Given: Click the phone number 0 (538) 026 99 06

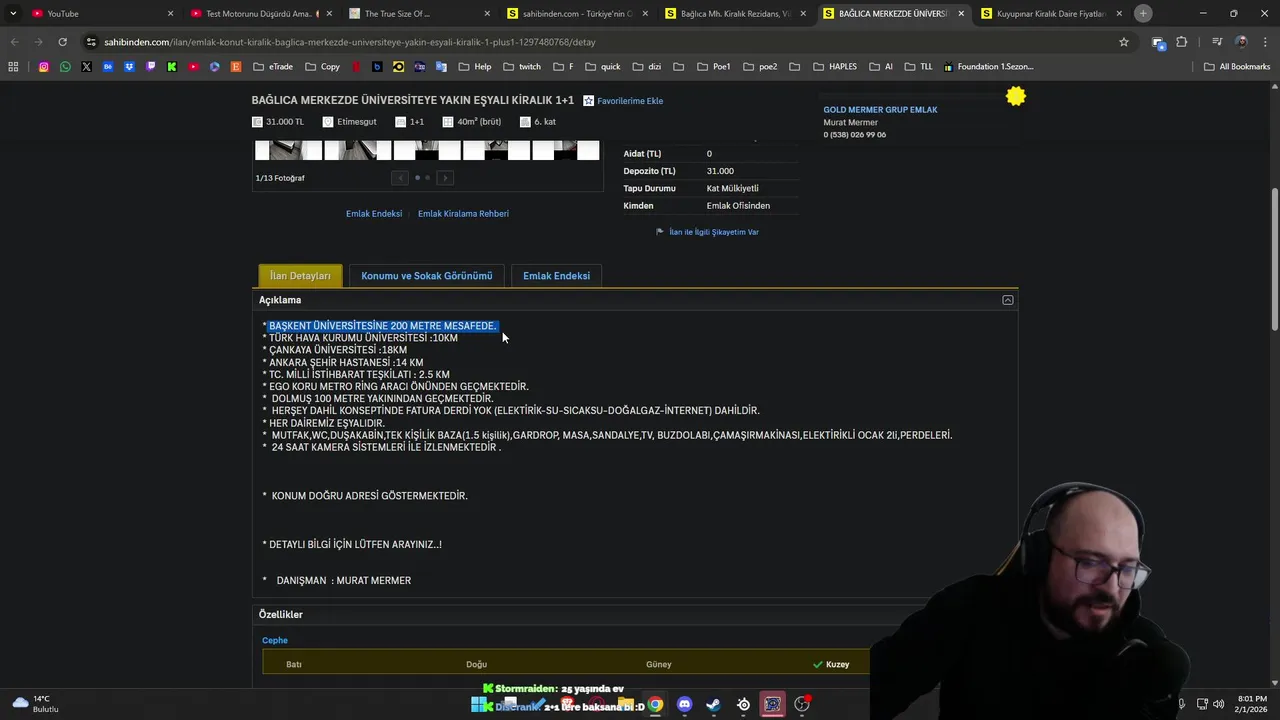Looking at the screenshot, I should point(854,135).
